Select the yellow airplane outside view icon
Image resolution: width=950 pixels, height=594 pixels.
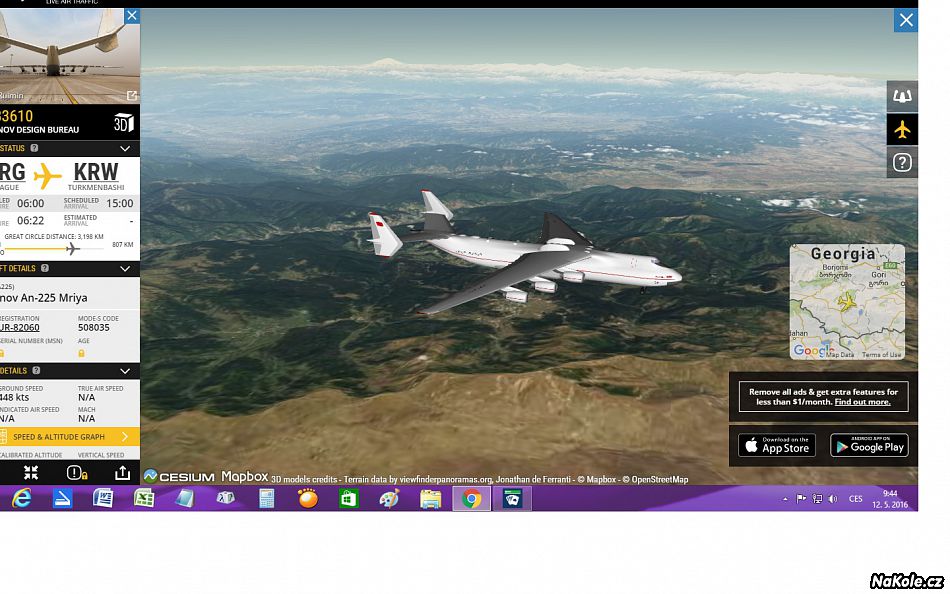tap(902, 129)
